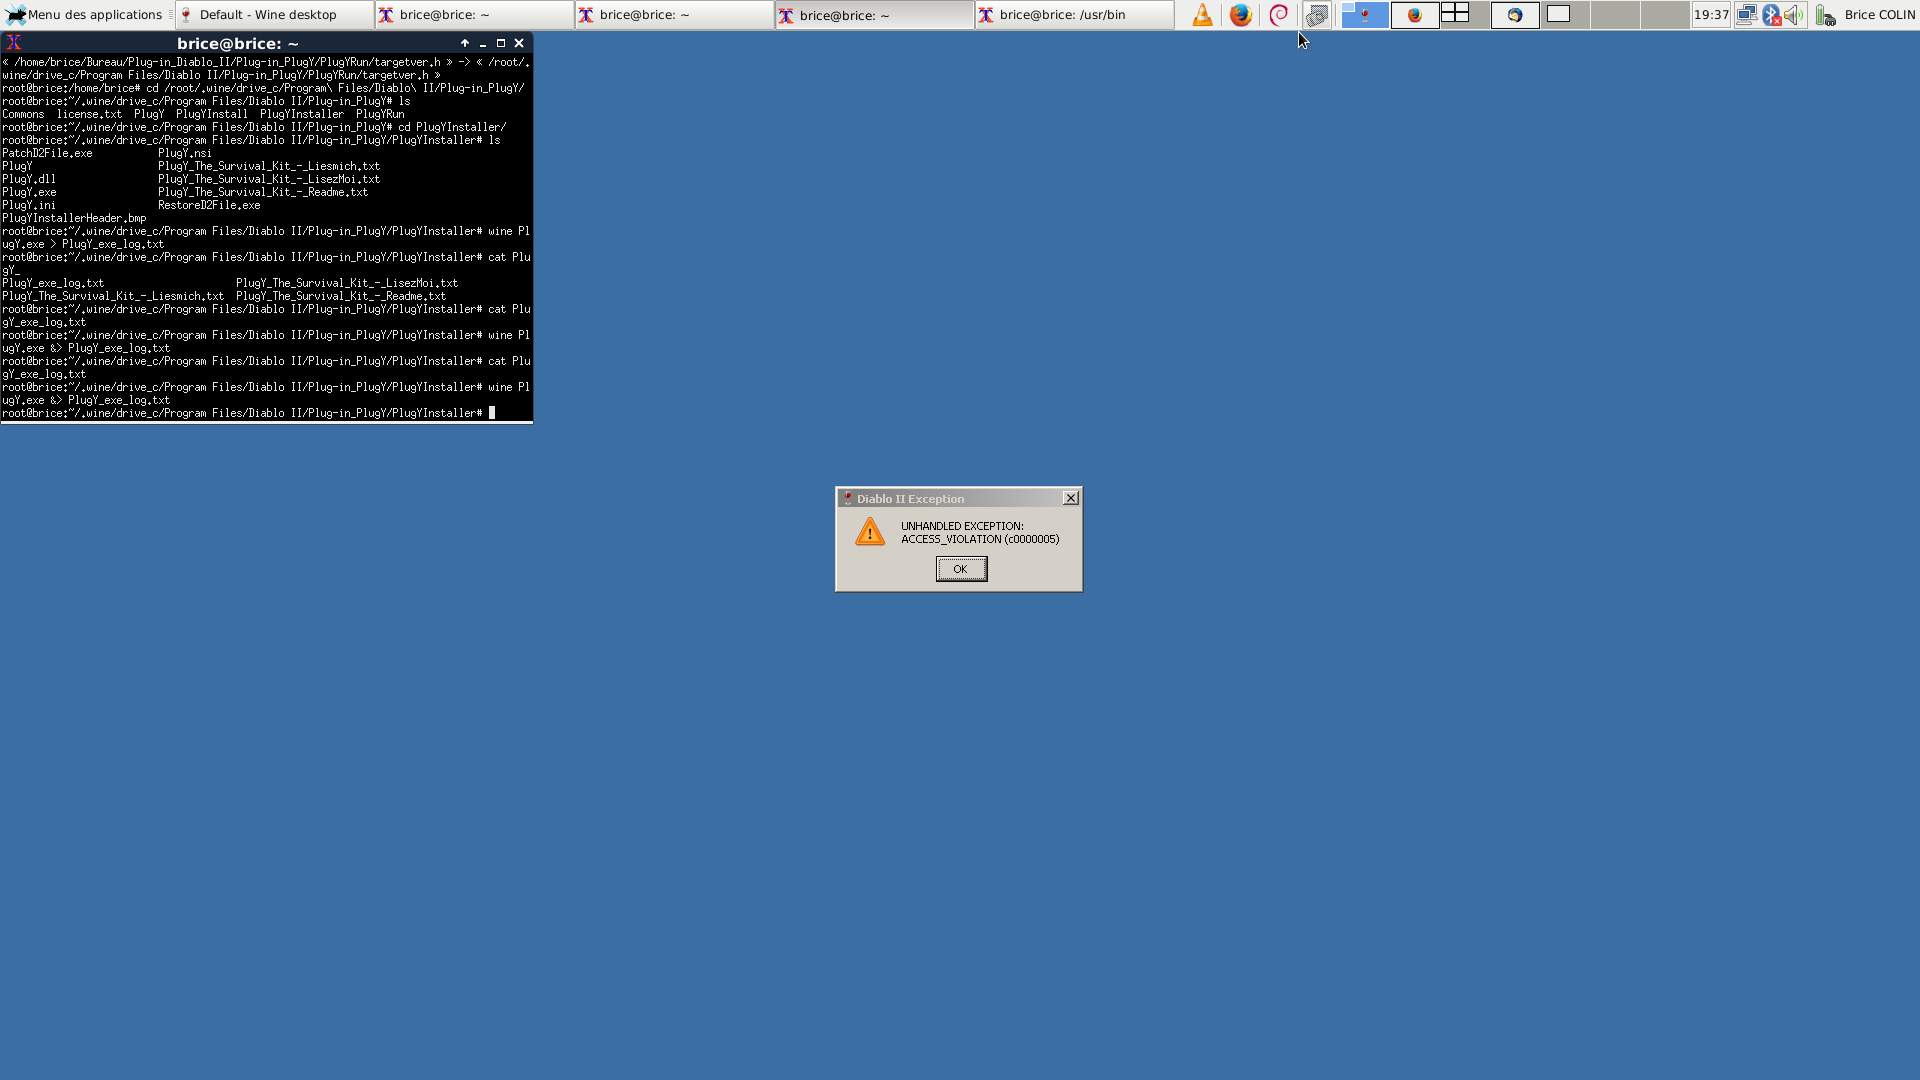Open the Brice COLIN user menu
The image size is (1920, 1080).
click(x=1879, y=15)
